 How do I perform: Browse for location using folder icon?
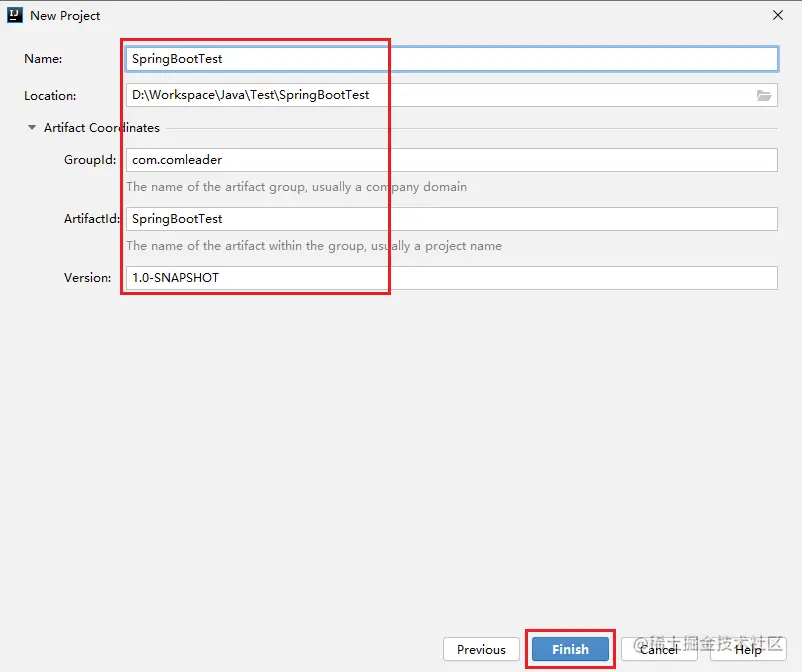764,95
